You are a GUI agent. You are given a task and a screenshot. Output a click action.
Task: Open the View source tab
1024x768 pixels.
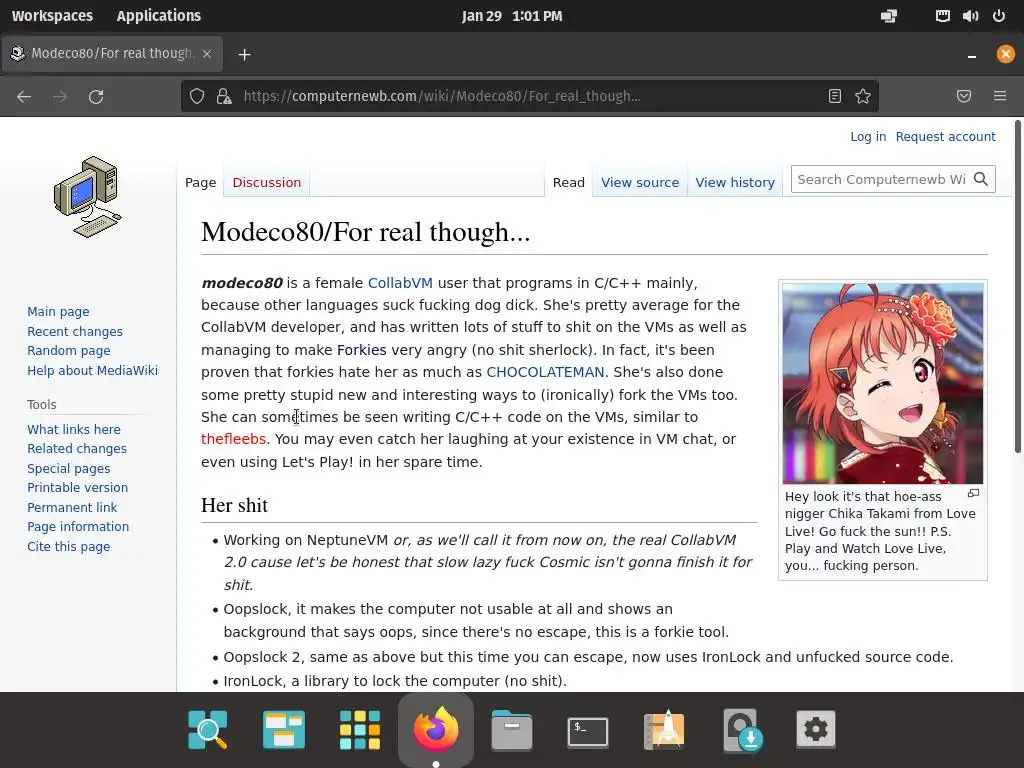pos(640,182)
